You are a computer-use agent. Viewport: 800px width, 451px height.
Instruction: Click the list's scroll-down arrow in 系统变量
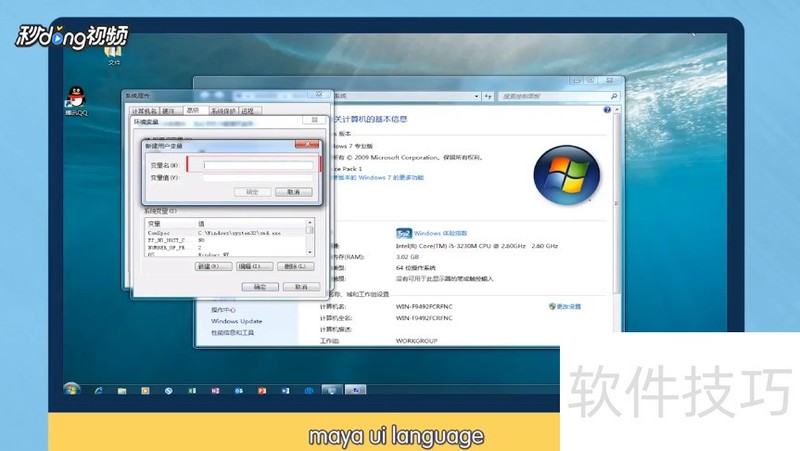(309, 252)
